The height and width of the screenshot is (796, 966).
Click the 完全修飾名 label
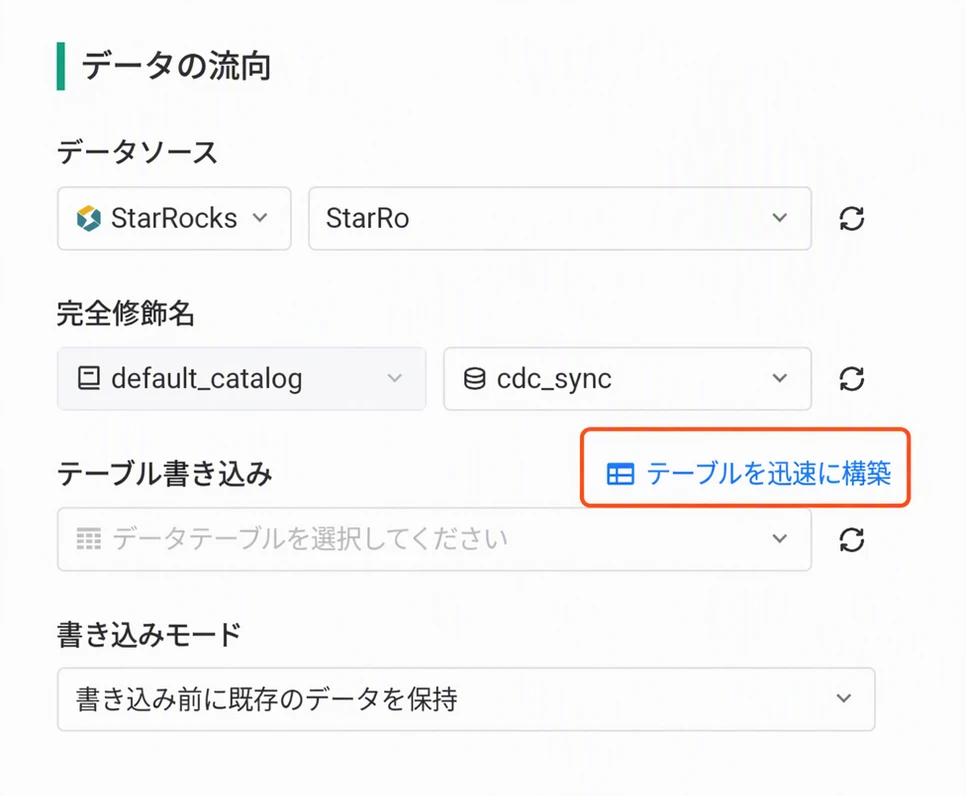tap(126, 313)
